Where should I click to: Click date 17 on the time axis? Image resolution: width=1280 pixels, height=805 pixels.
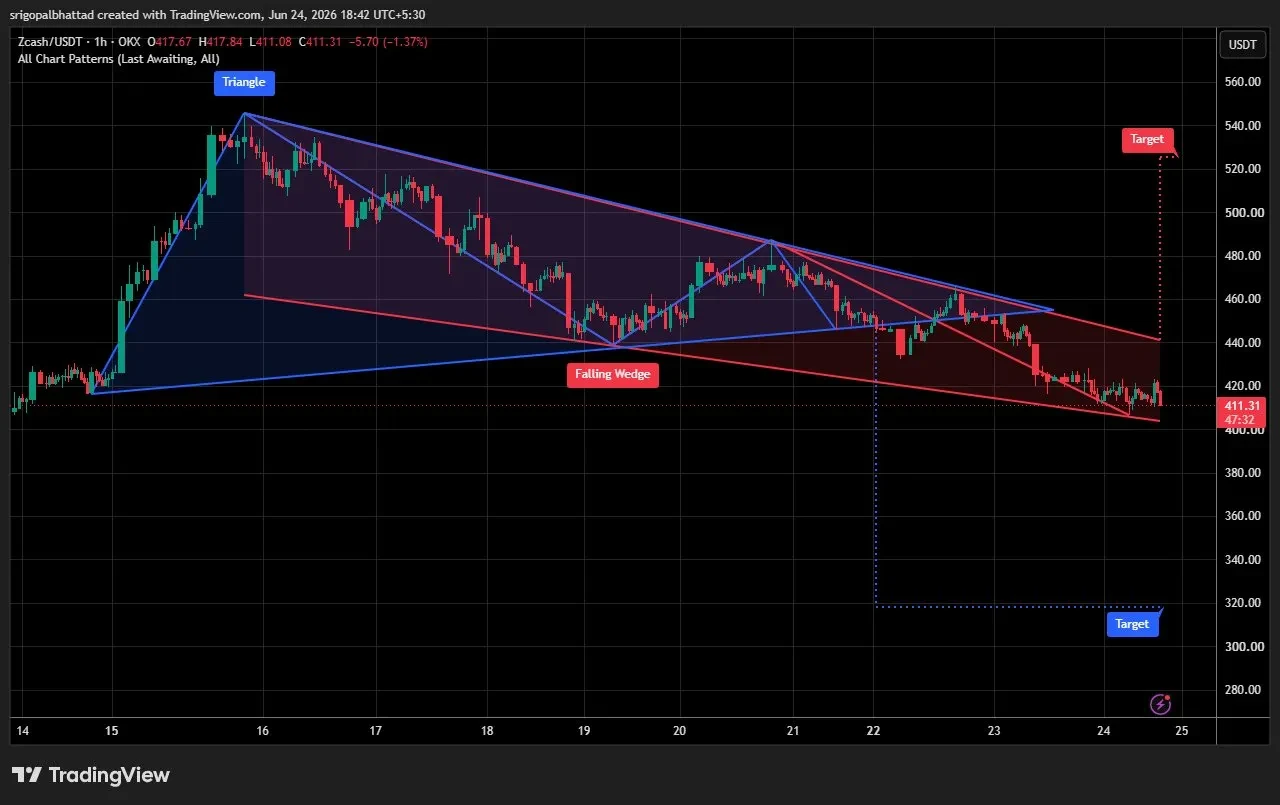pos(376,732)
